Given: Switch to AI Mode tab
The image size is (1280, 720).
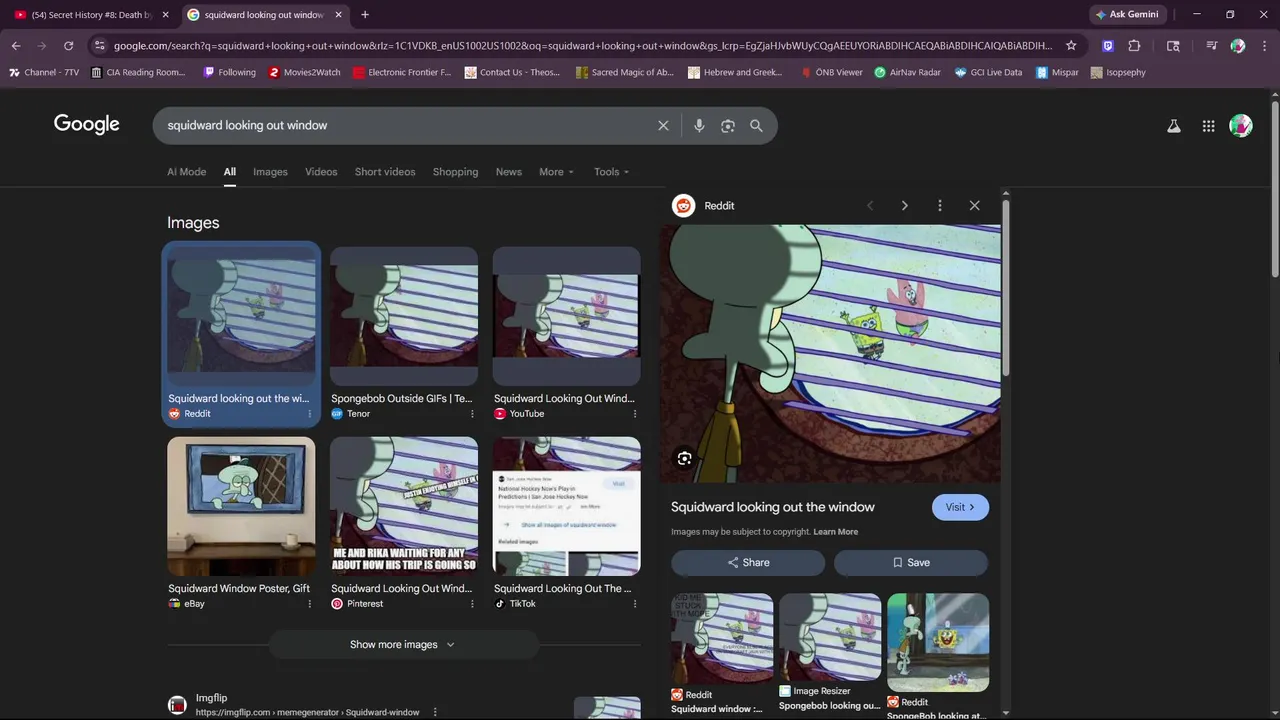Looking at the screenshot, I should click(186, 172).
